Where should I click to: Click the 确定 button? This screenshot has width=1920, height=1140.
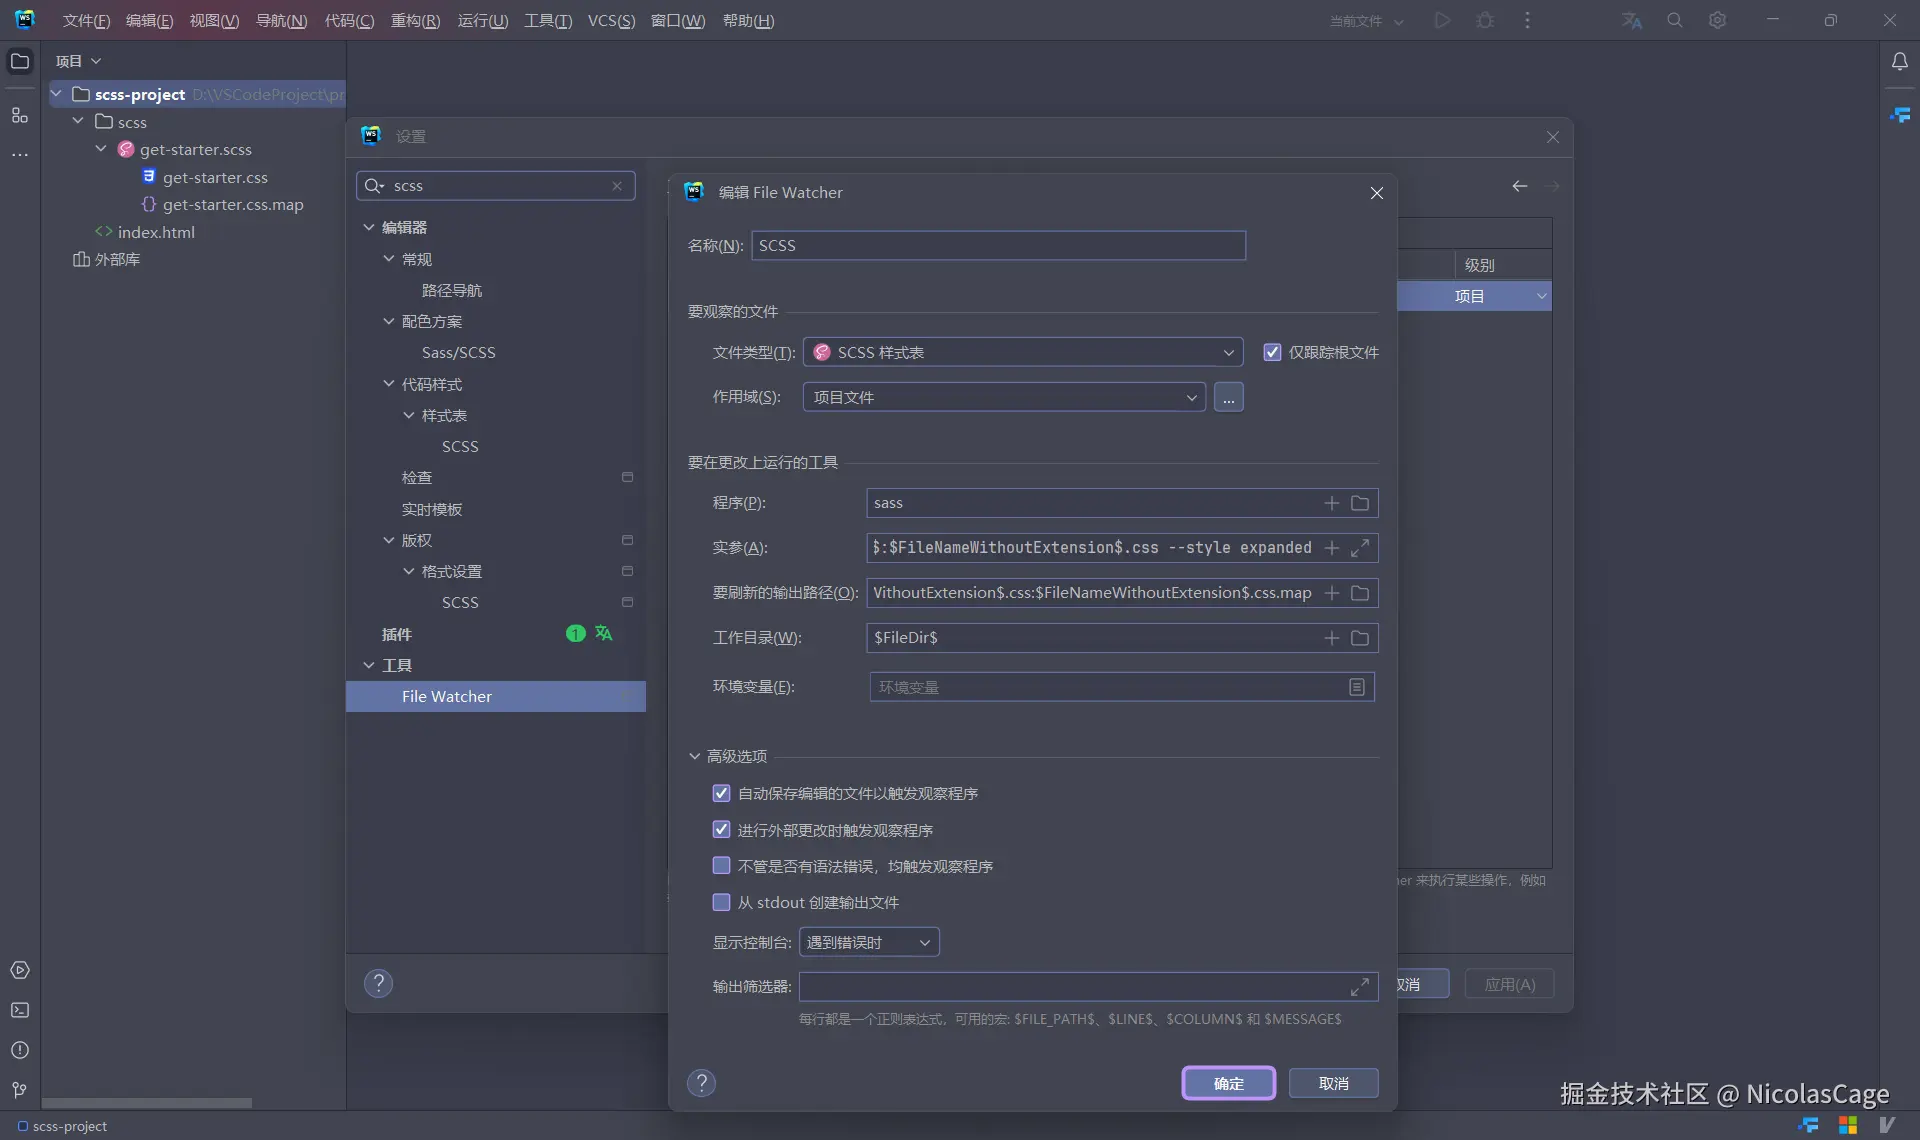click(1228, 1083)
